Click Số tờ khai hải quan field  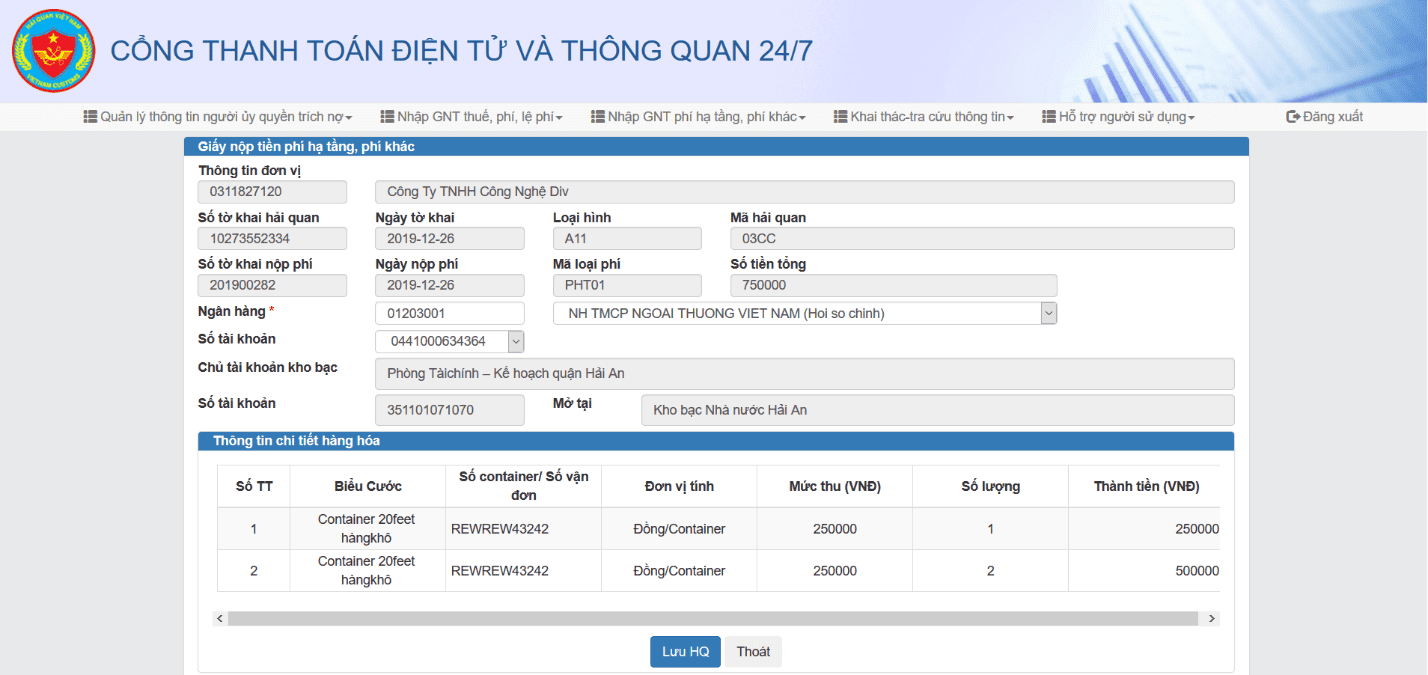tap(272, 238)
